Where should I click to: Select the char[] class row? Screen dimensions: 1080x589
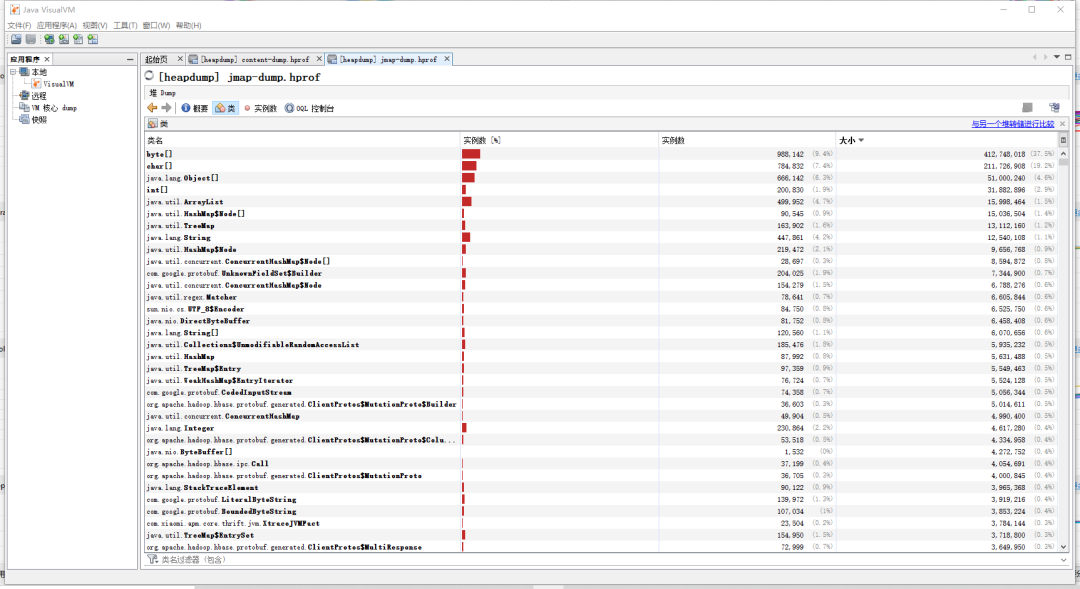point(601,166)
